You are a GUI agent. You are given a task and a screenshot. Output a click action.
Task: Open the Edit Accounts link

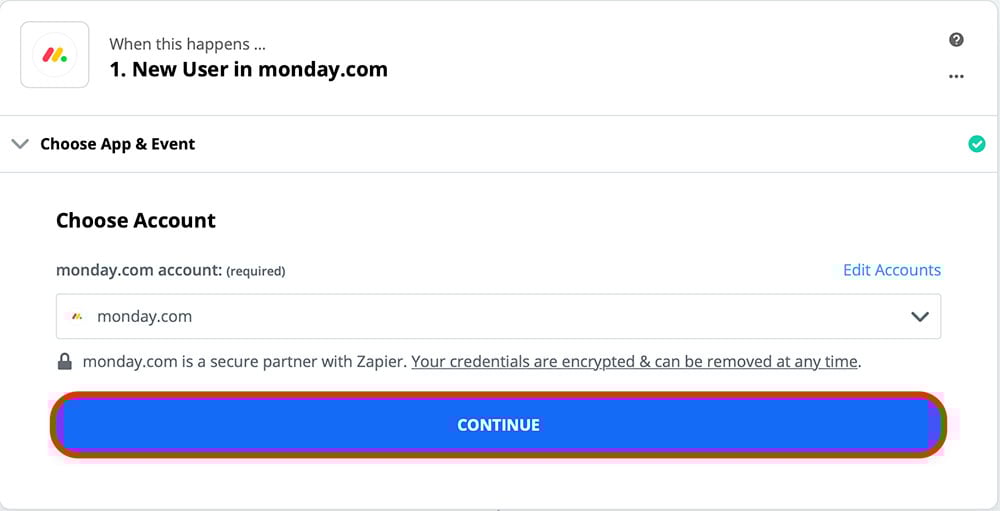[892, 270]
